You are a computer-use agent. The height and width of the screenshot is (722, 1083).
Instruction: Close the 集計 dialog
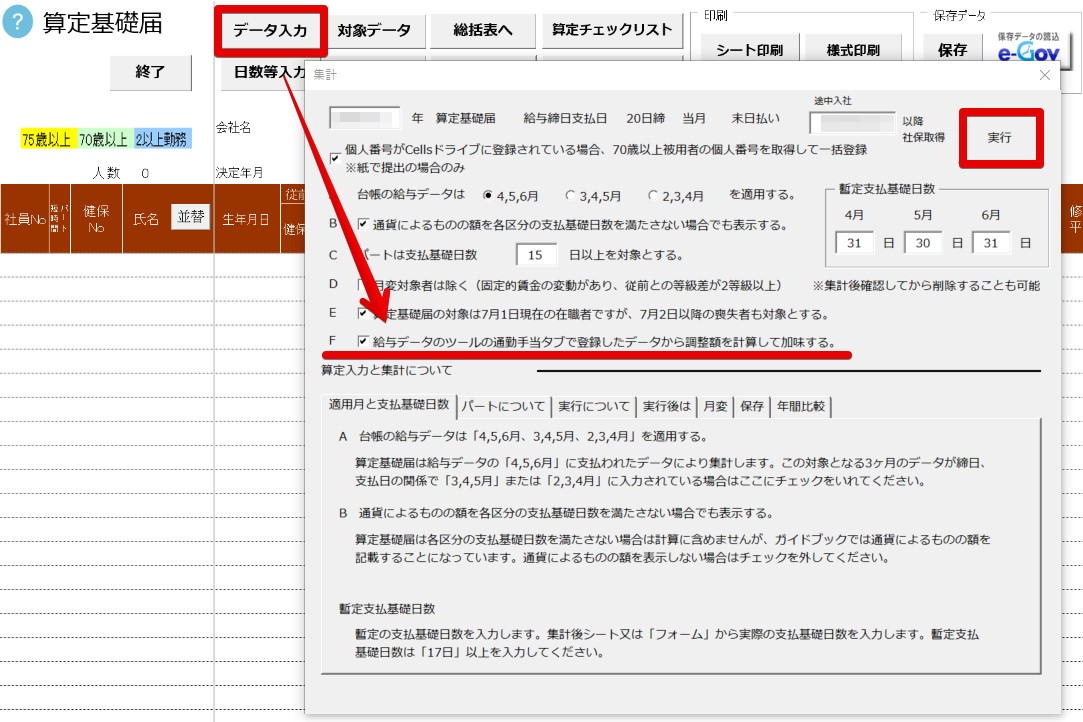click(1045, 75)
